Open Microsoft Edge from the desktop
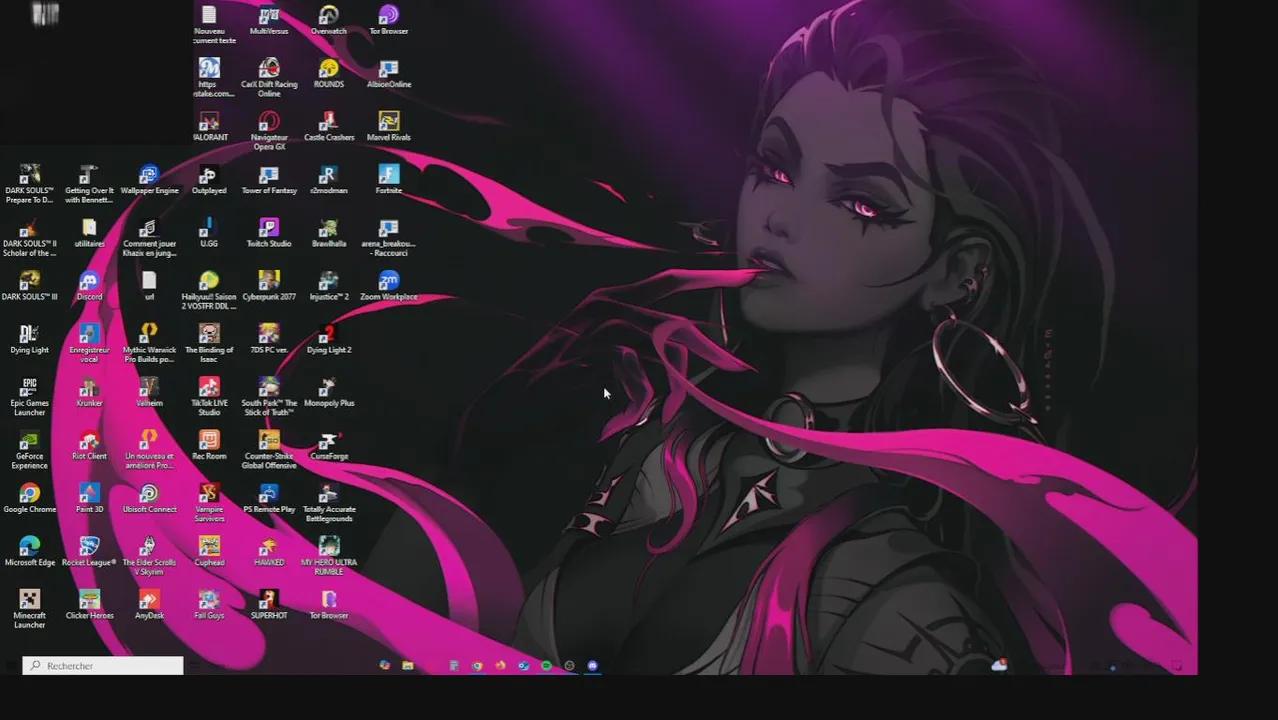 (30, 551)
